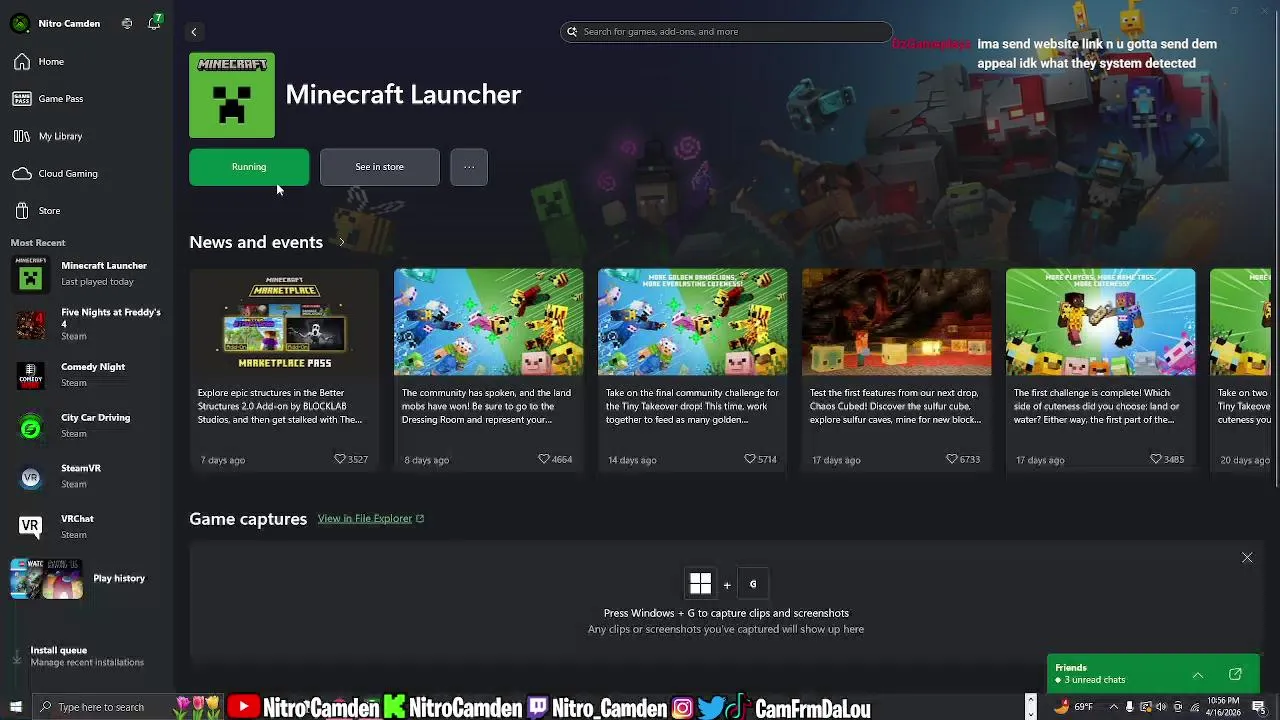Open the Install queue
Image resolution: width=1280 pixels, height=720 pixels.
[87, 656]
